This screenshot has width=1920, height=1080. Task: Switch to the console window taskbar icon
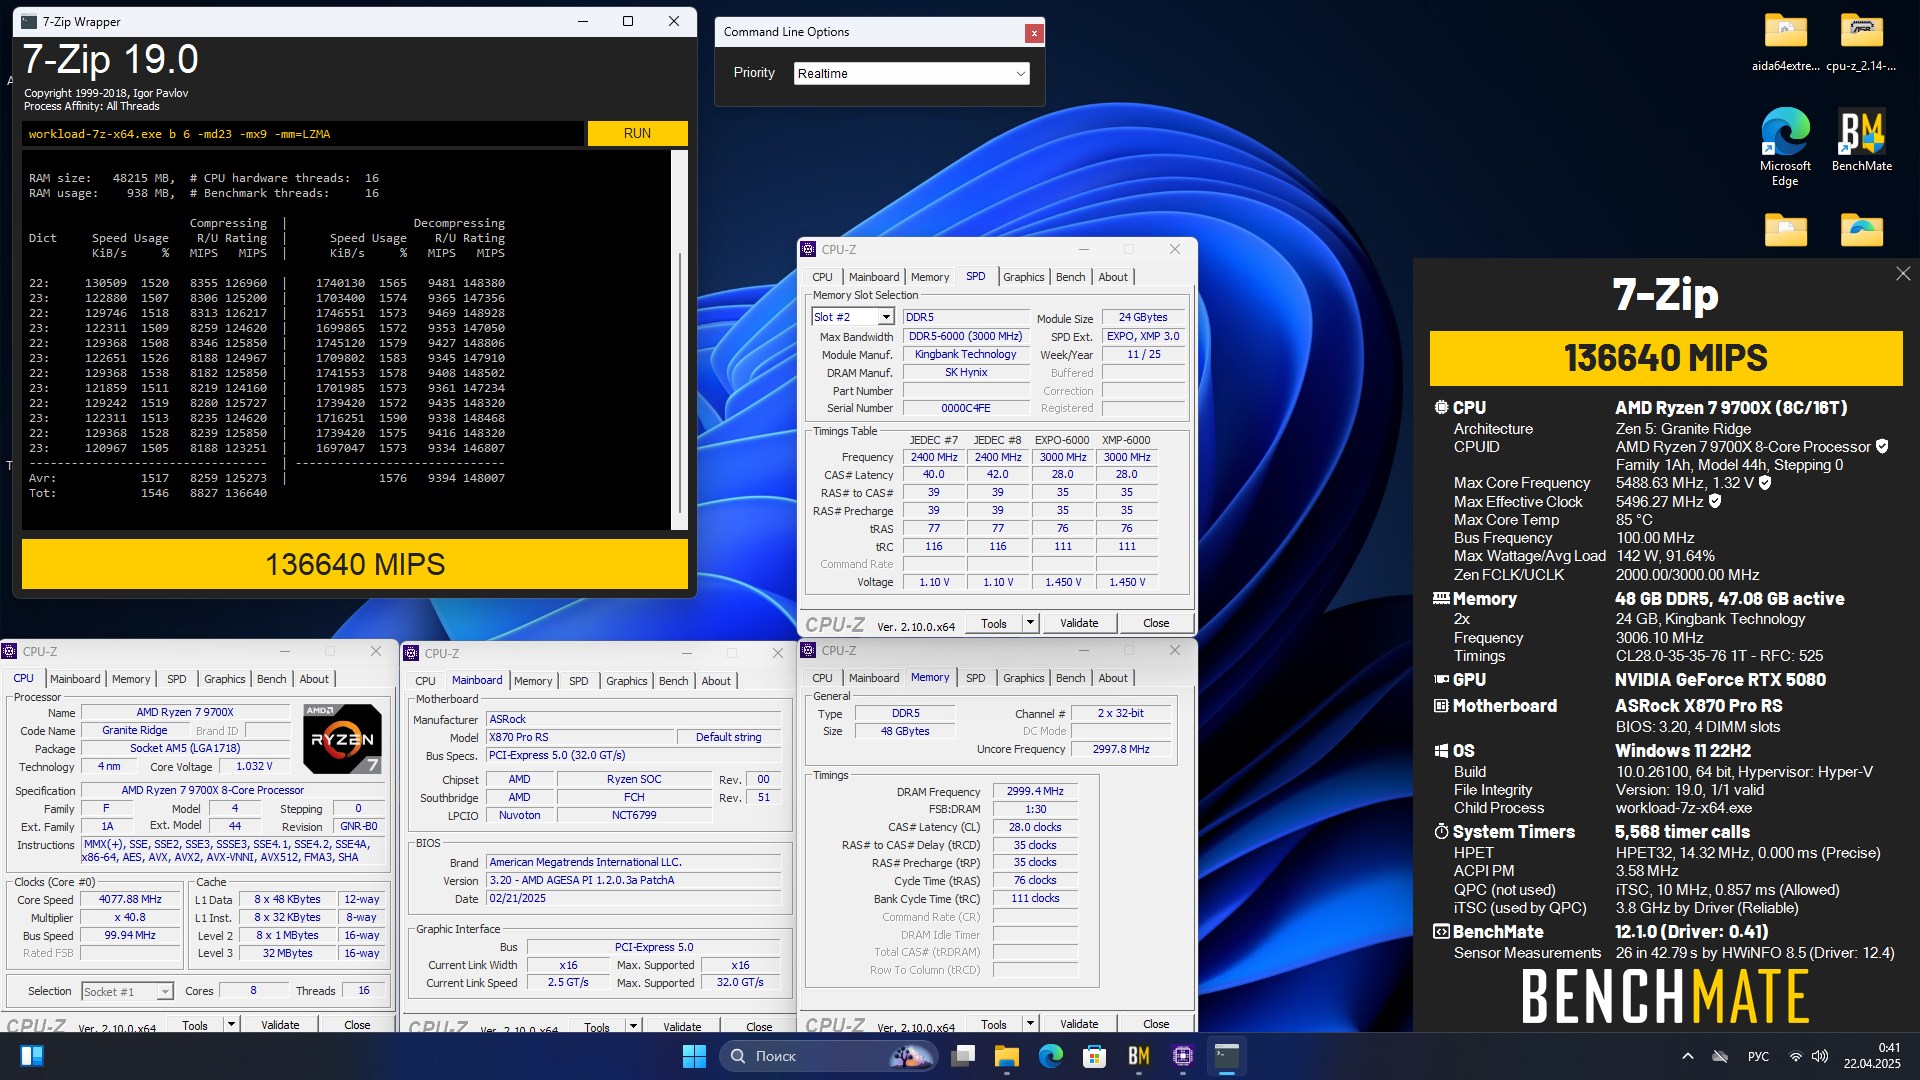coord(1227,1056)
